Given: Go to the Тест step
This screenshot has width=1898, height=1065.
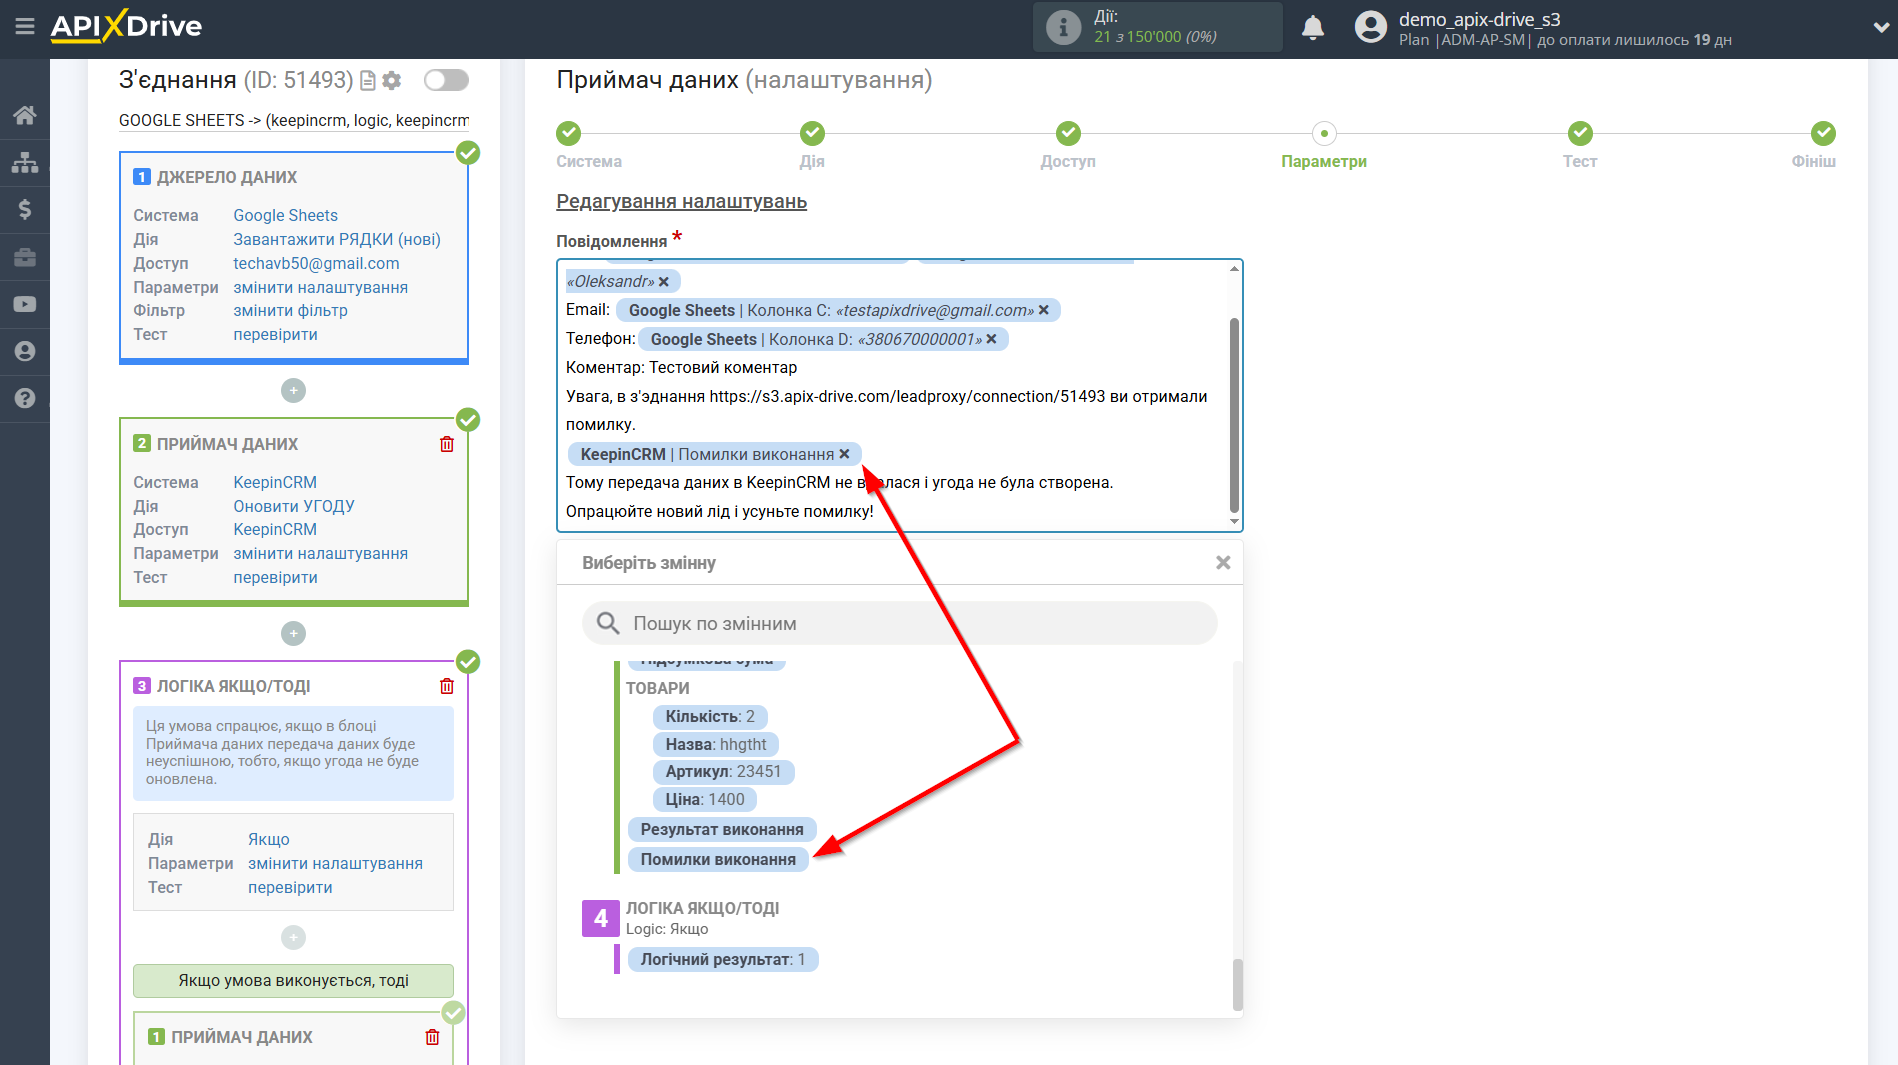Looking at the screenshot, I should click(x=1580, y=133).
